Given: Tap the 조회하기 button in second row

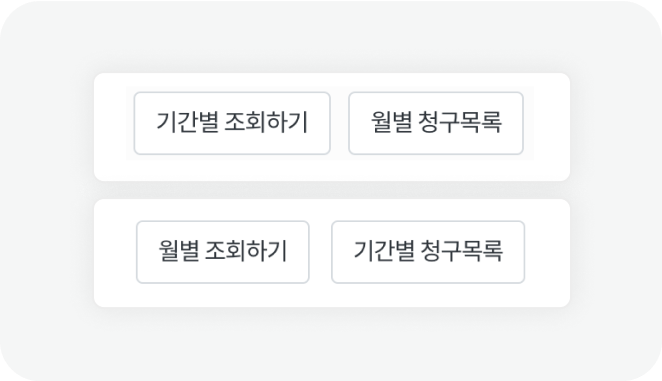Looking at the screenshot, I should pos(222,252).
